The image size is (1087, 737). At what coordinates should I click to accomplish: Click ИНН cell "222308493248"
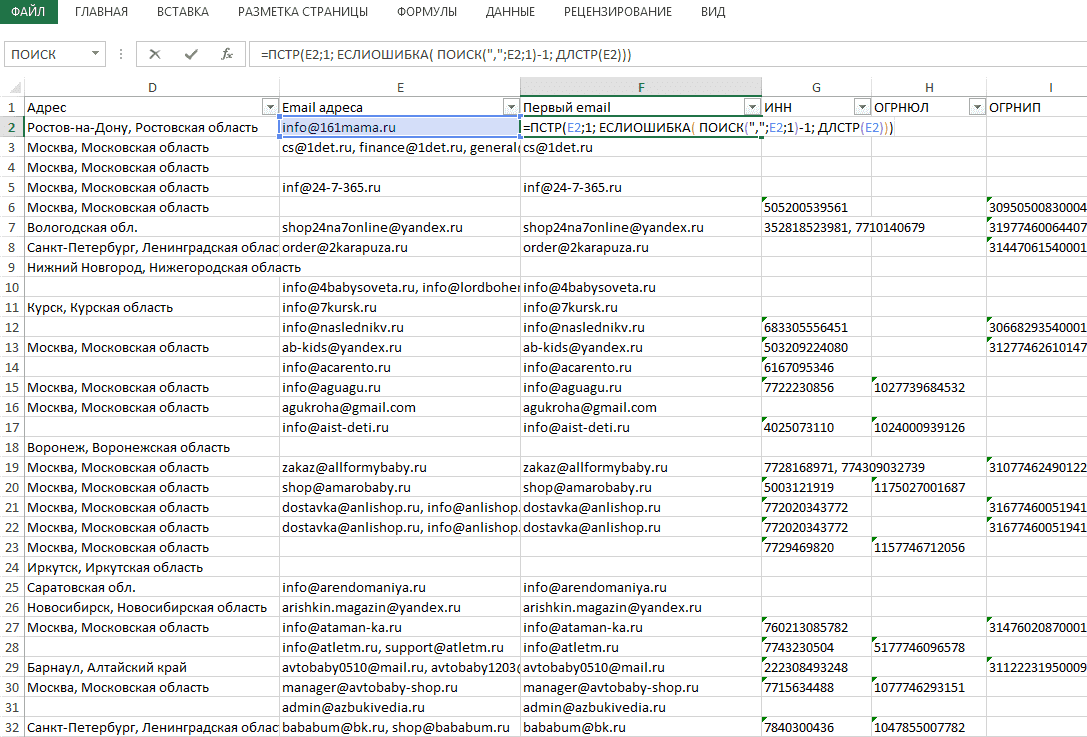point(817,668)
